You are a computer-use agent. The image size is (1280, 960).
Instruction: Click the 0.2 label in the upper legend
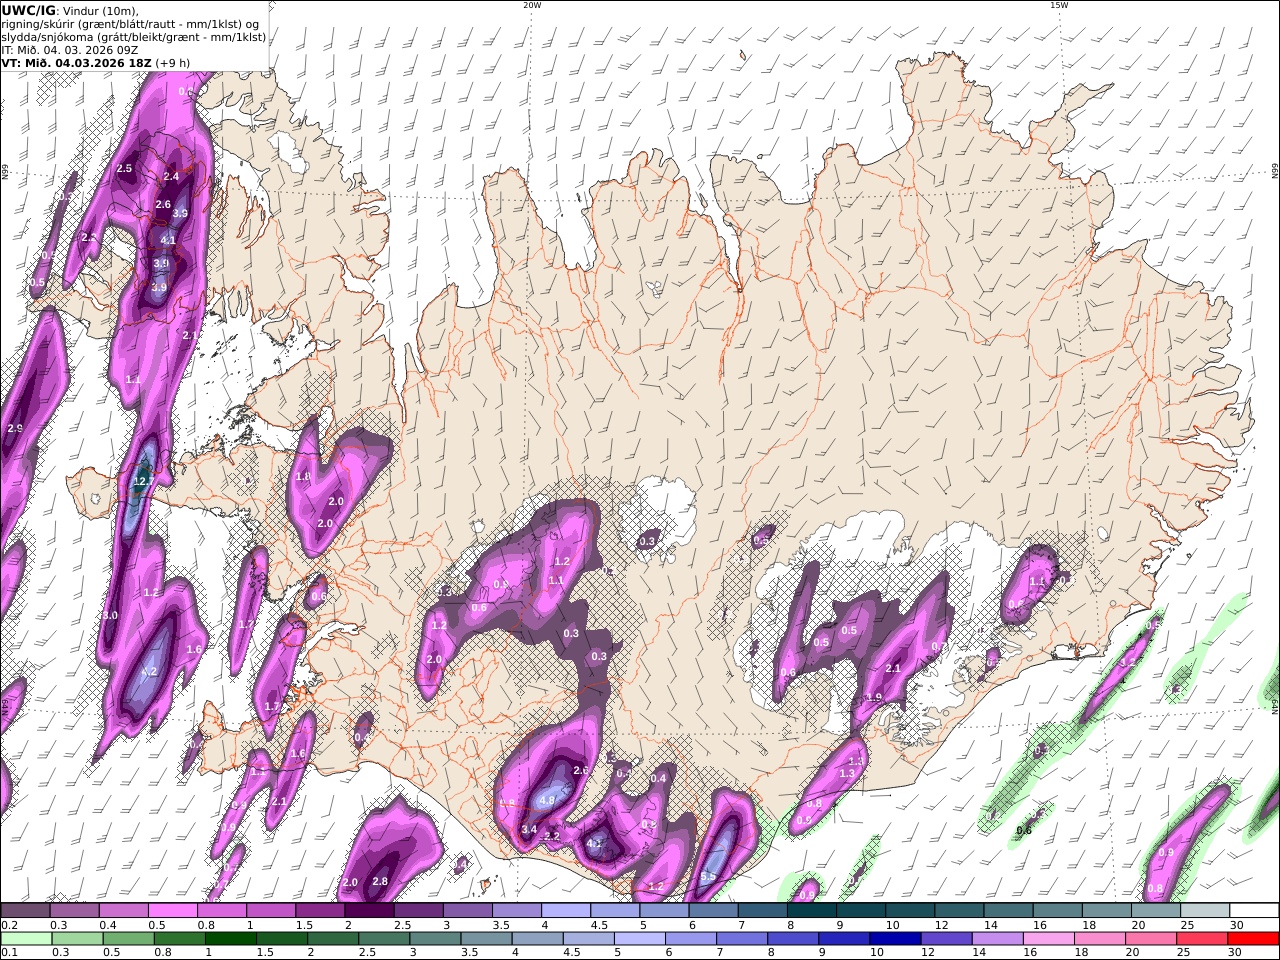[x=8, y=925]
